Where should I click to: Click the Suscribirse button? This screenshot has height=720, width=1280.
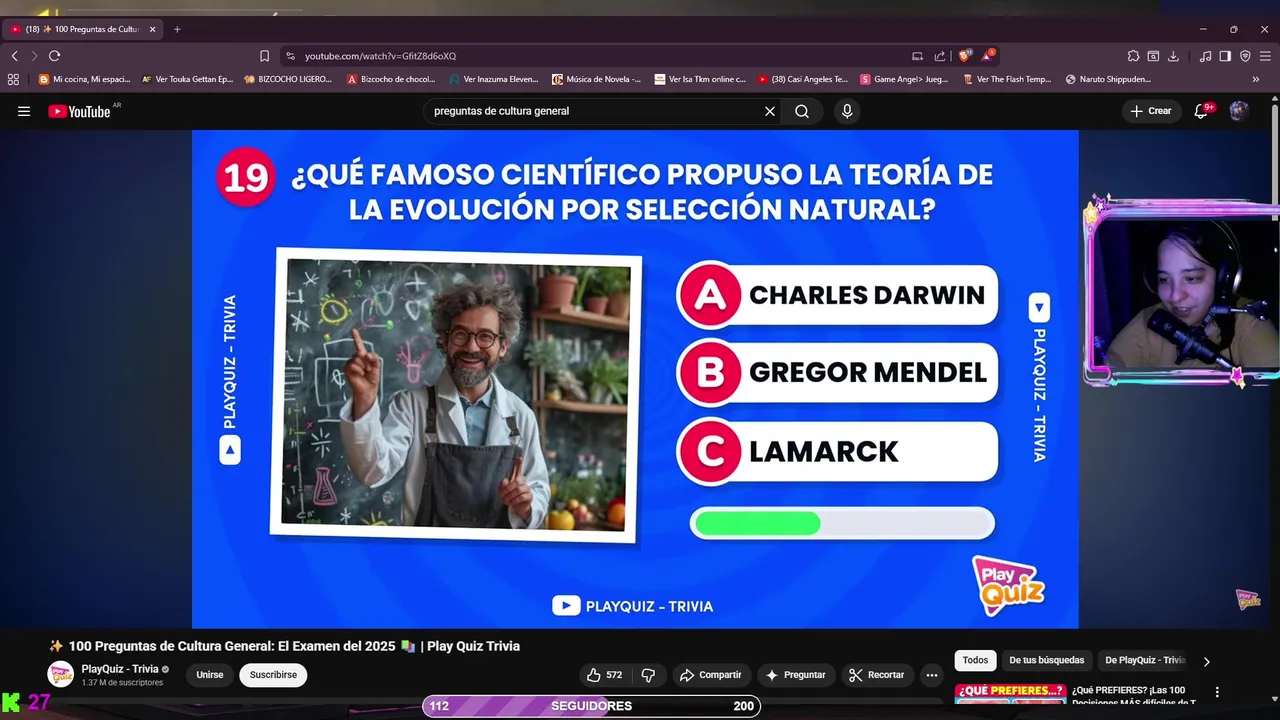[x=273, y=675]
